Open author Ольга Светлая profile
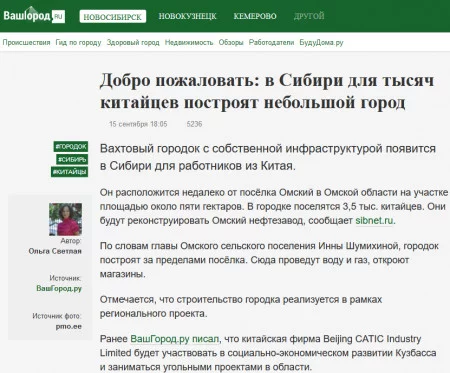Viewport: 450px width, 373px height. click(x=55, y=251)
